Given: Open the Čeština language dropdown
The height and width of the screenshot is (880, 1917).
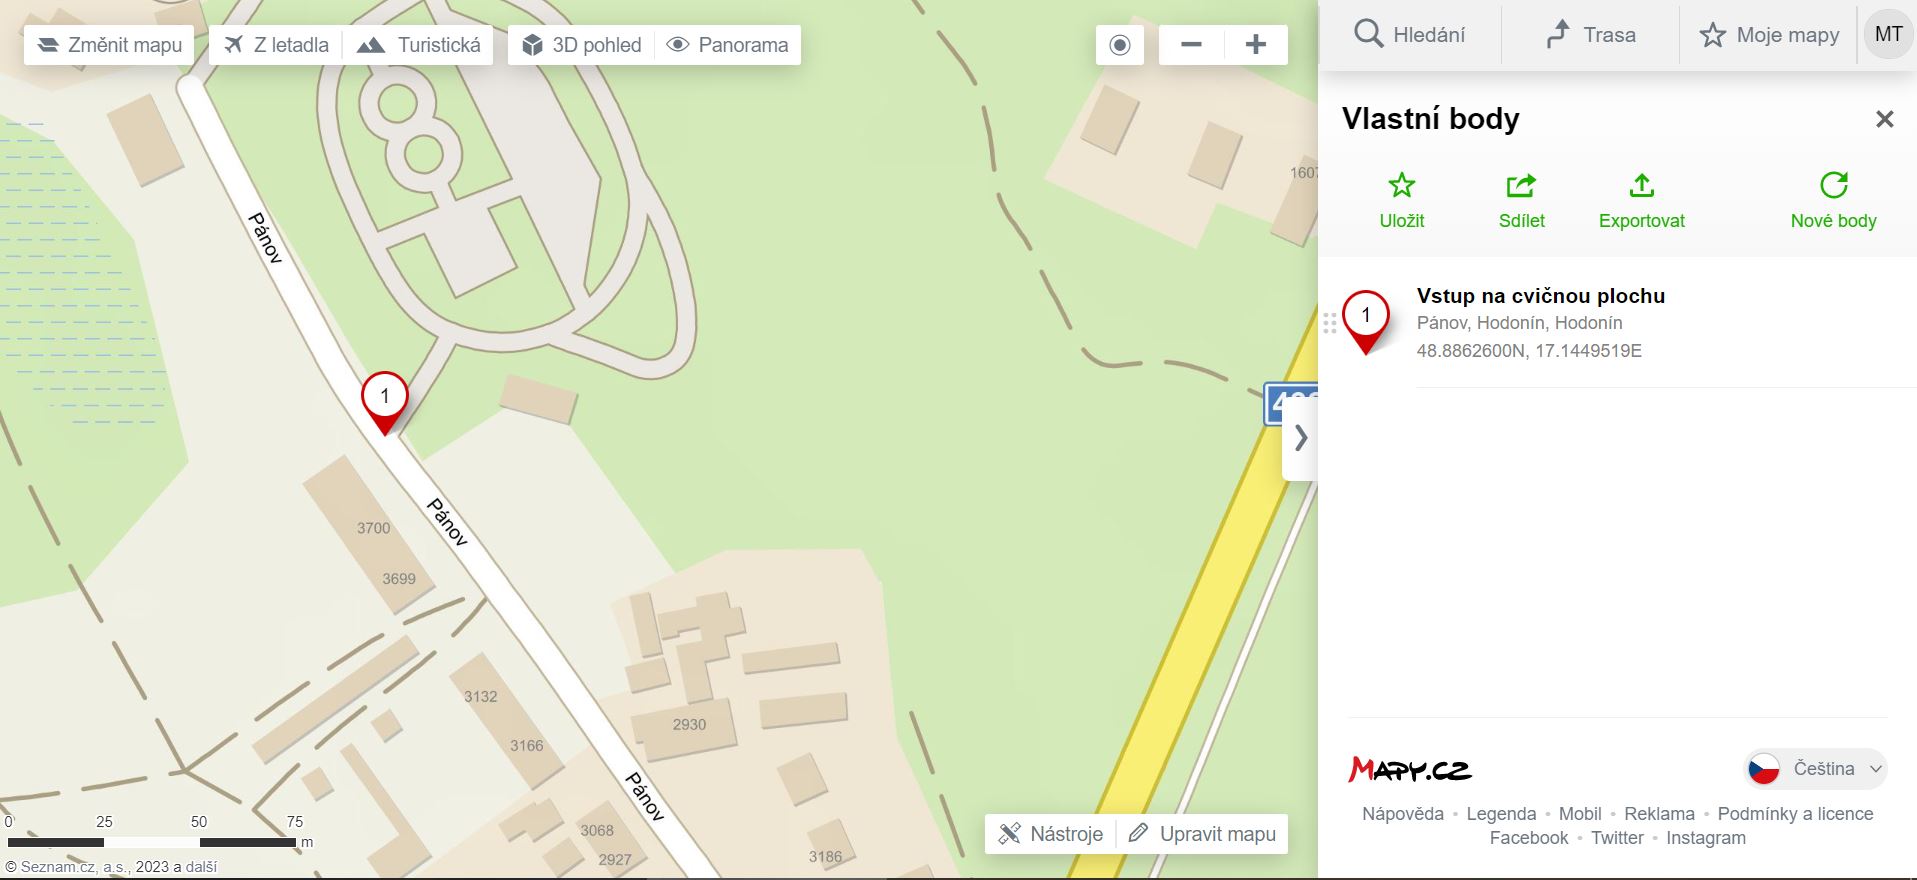Looking at the screenshot, I should pyautogui.click(x=1816, y=769).
